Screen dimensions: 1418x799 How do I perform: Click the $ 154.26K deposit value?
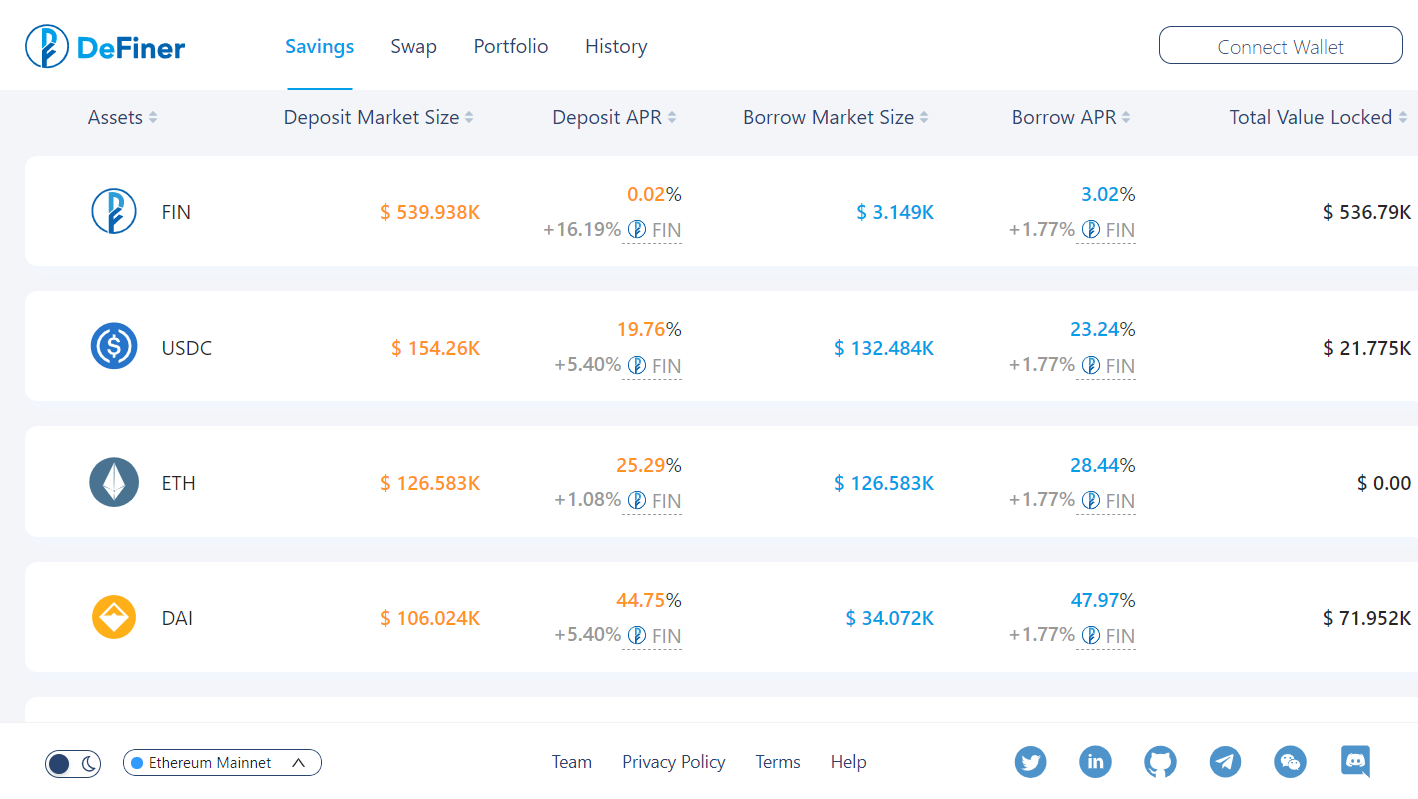pos(435,348)
